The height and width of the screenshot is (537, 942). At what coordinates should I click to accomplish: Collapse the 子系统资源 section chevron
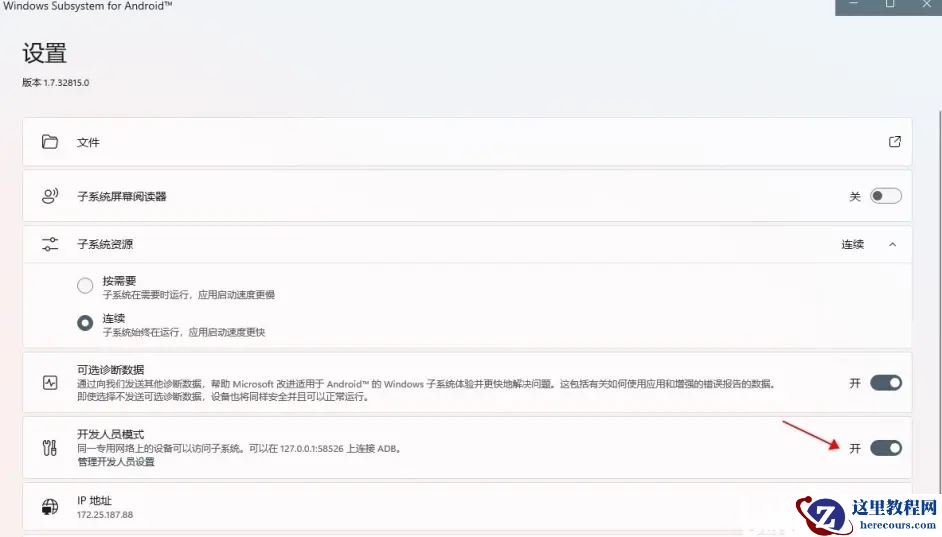pyautogui.click(x=892, y=244)
